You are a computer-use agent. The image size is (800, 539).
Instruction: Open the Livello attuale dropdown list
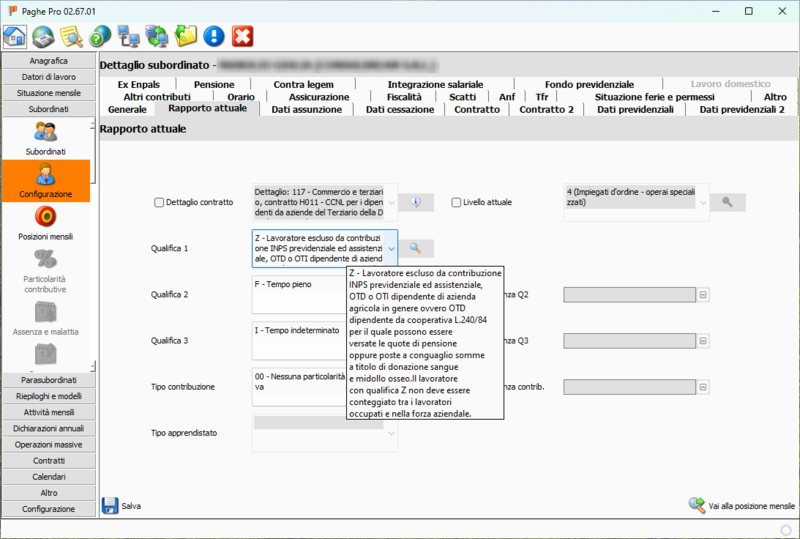coord(701,202)
